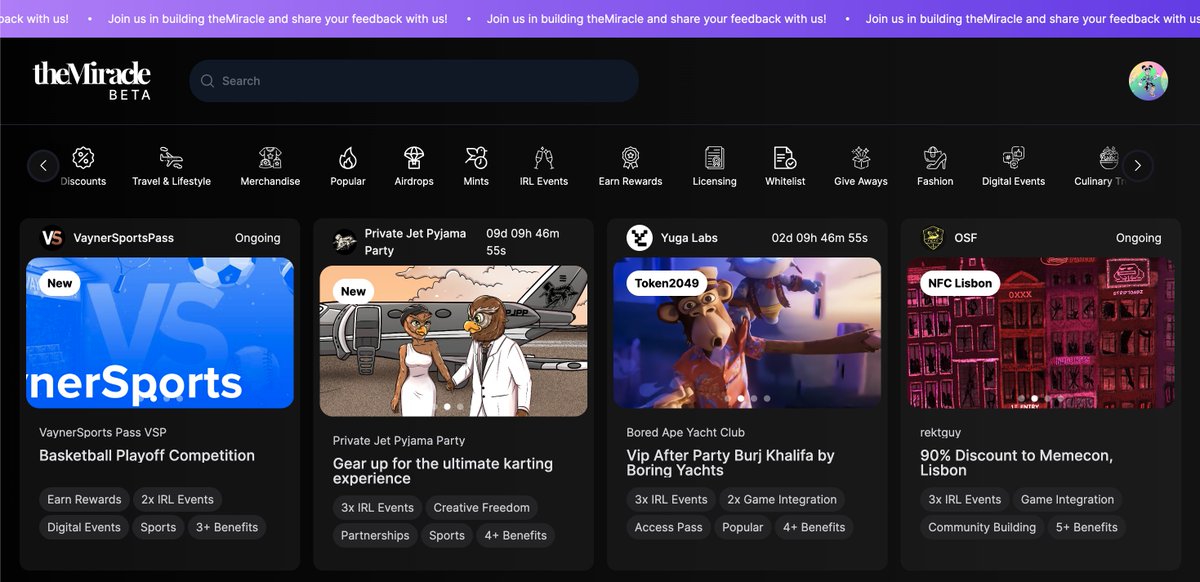Click the Private Jet Pyjama Party logo
1200x582 pixels.
pyautogui.click(x=346, y=242)
